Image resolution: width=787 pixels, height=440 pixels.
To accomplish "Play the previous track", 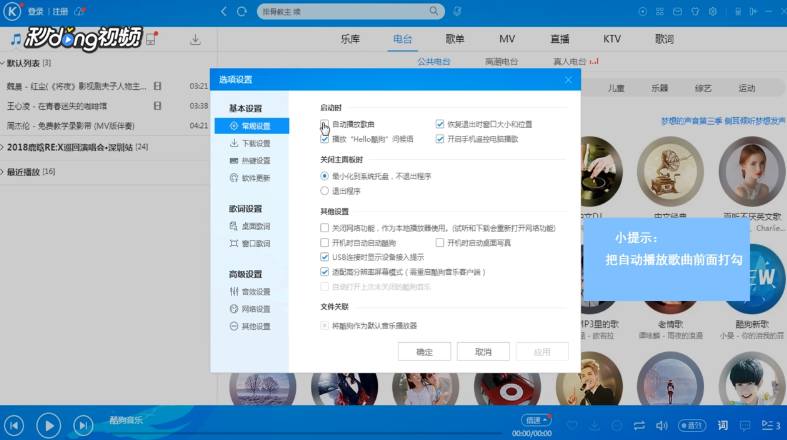I will click(14, 425).
